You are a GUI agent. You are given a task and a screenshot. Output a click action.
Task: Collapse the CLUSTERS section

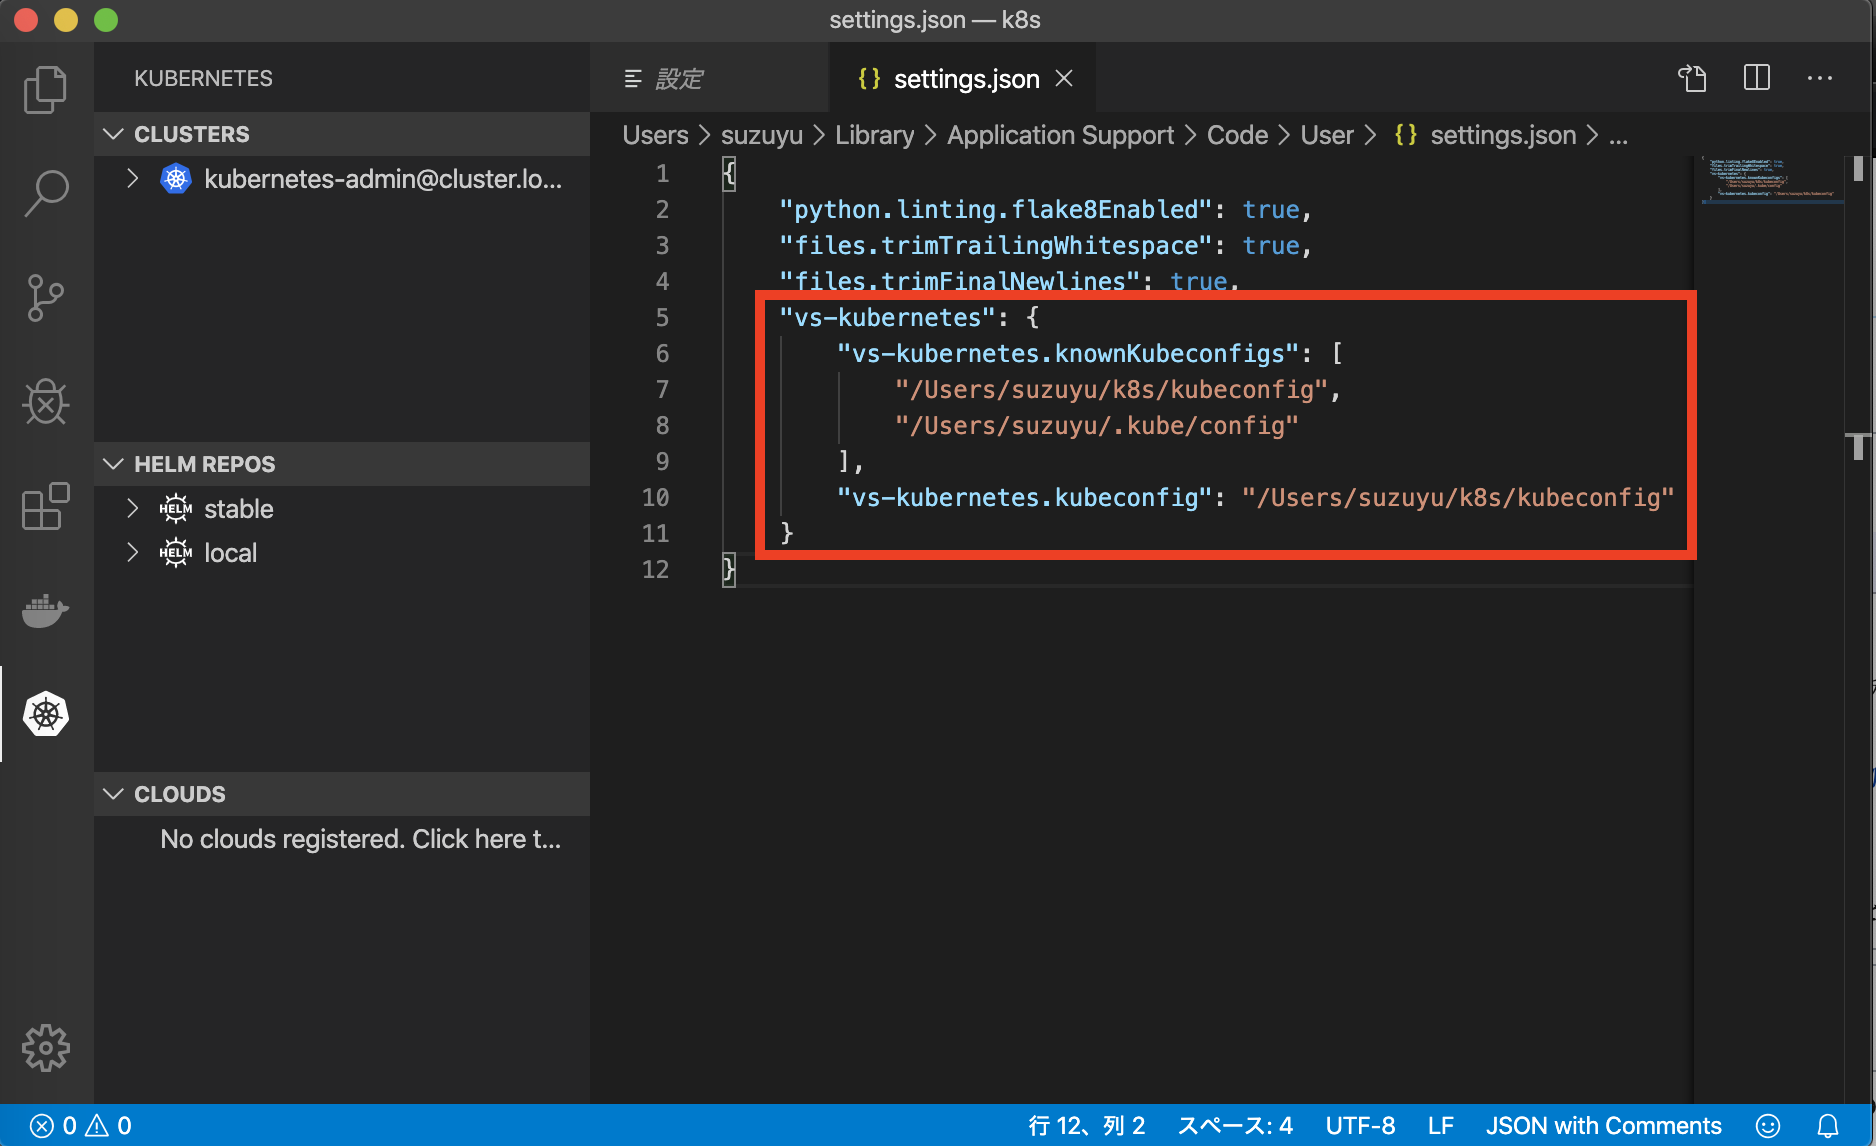(x=113, y=134)
